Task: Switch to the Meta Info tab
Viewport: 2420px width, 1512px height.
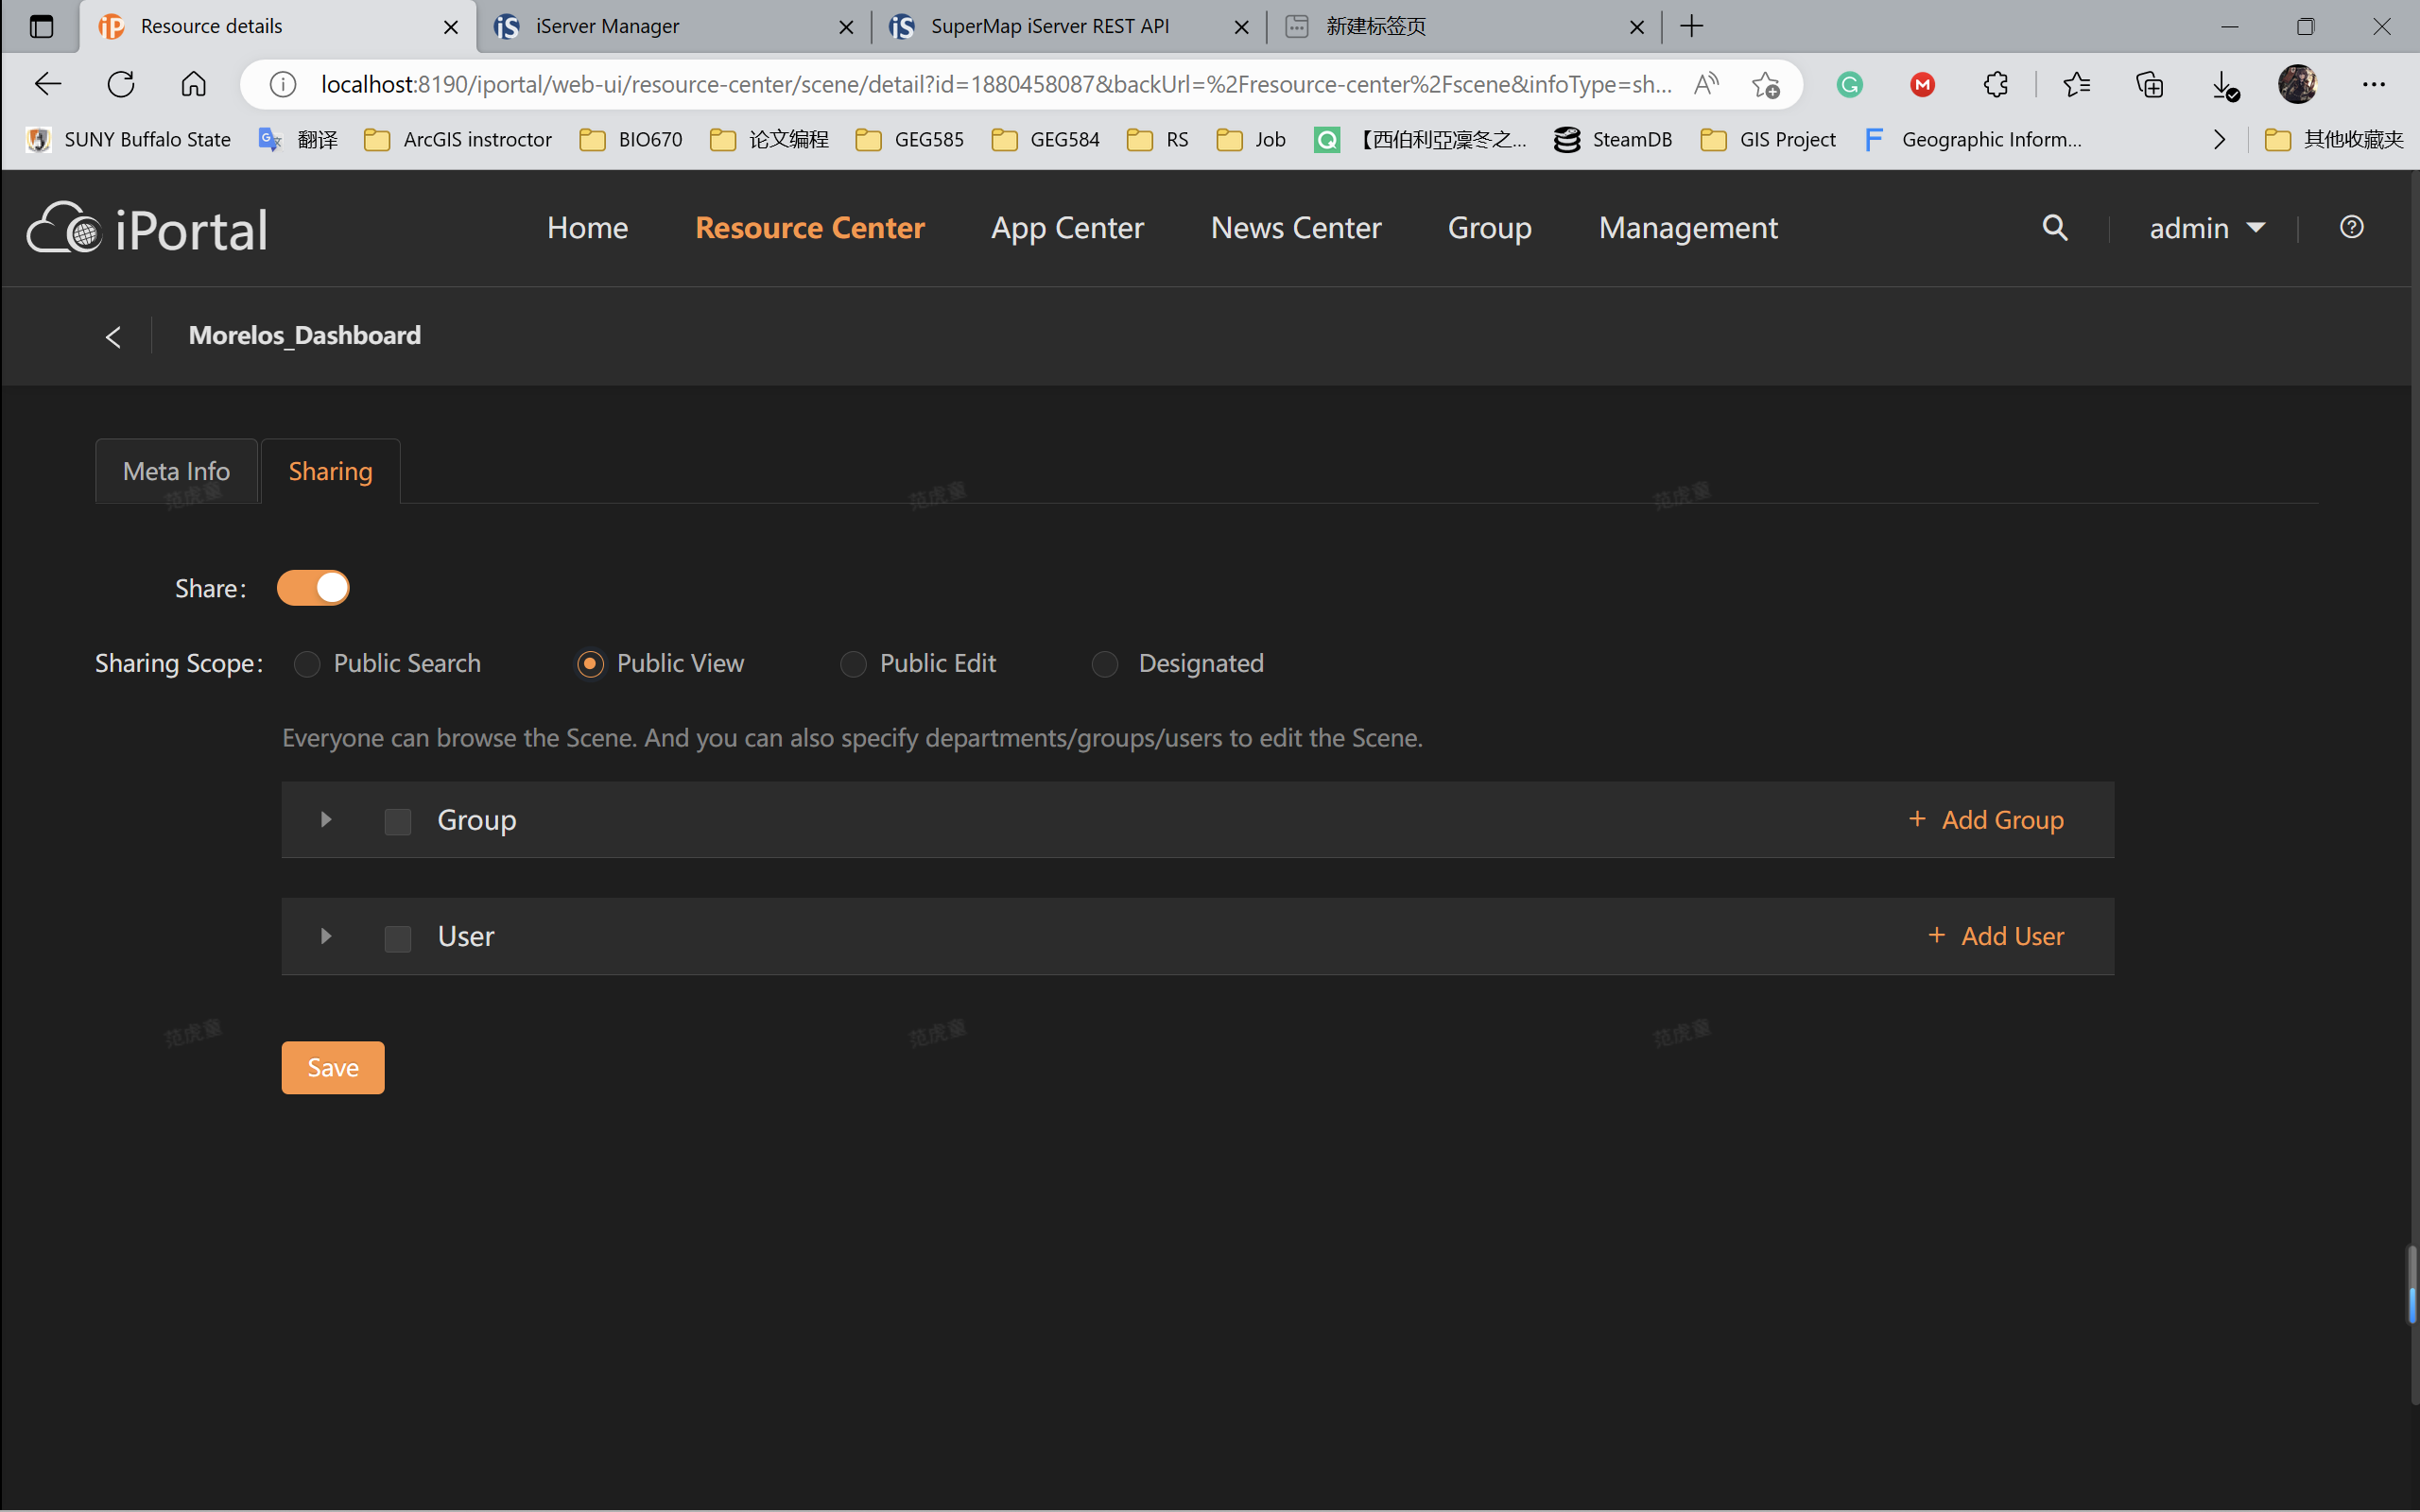Action: 176,471
